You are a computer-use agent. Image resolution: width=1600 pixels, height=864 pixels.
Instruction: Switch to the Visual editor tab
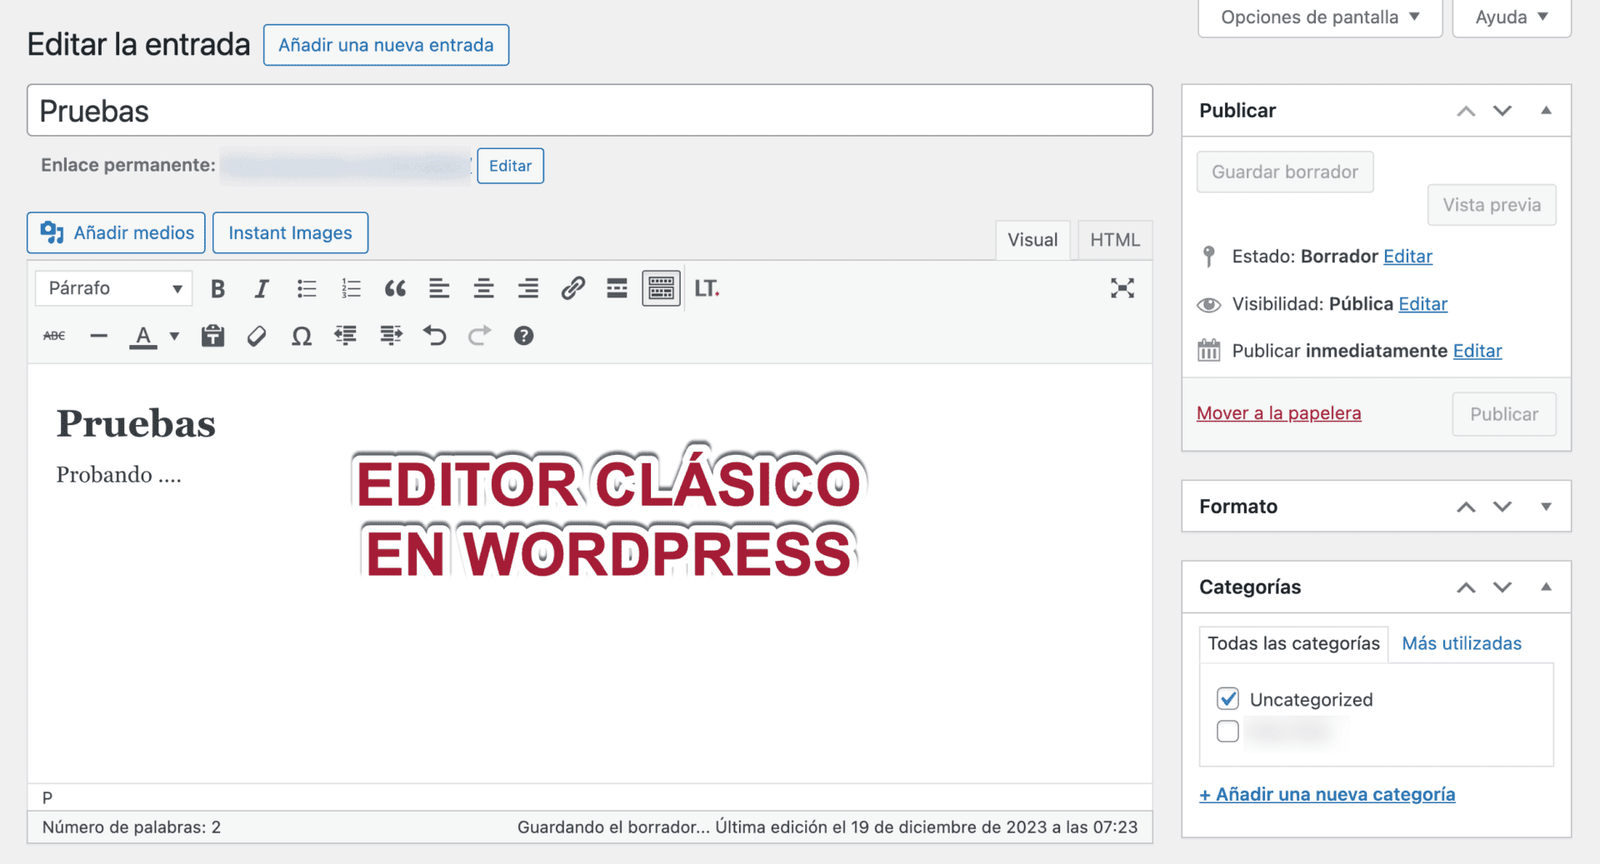click(1032, 240)
